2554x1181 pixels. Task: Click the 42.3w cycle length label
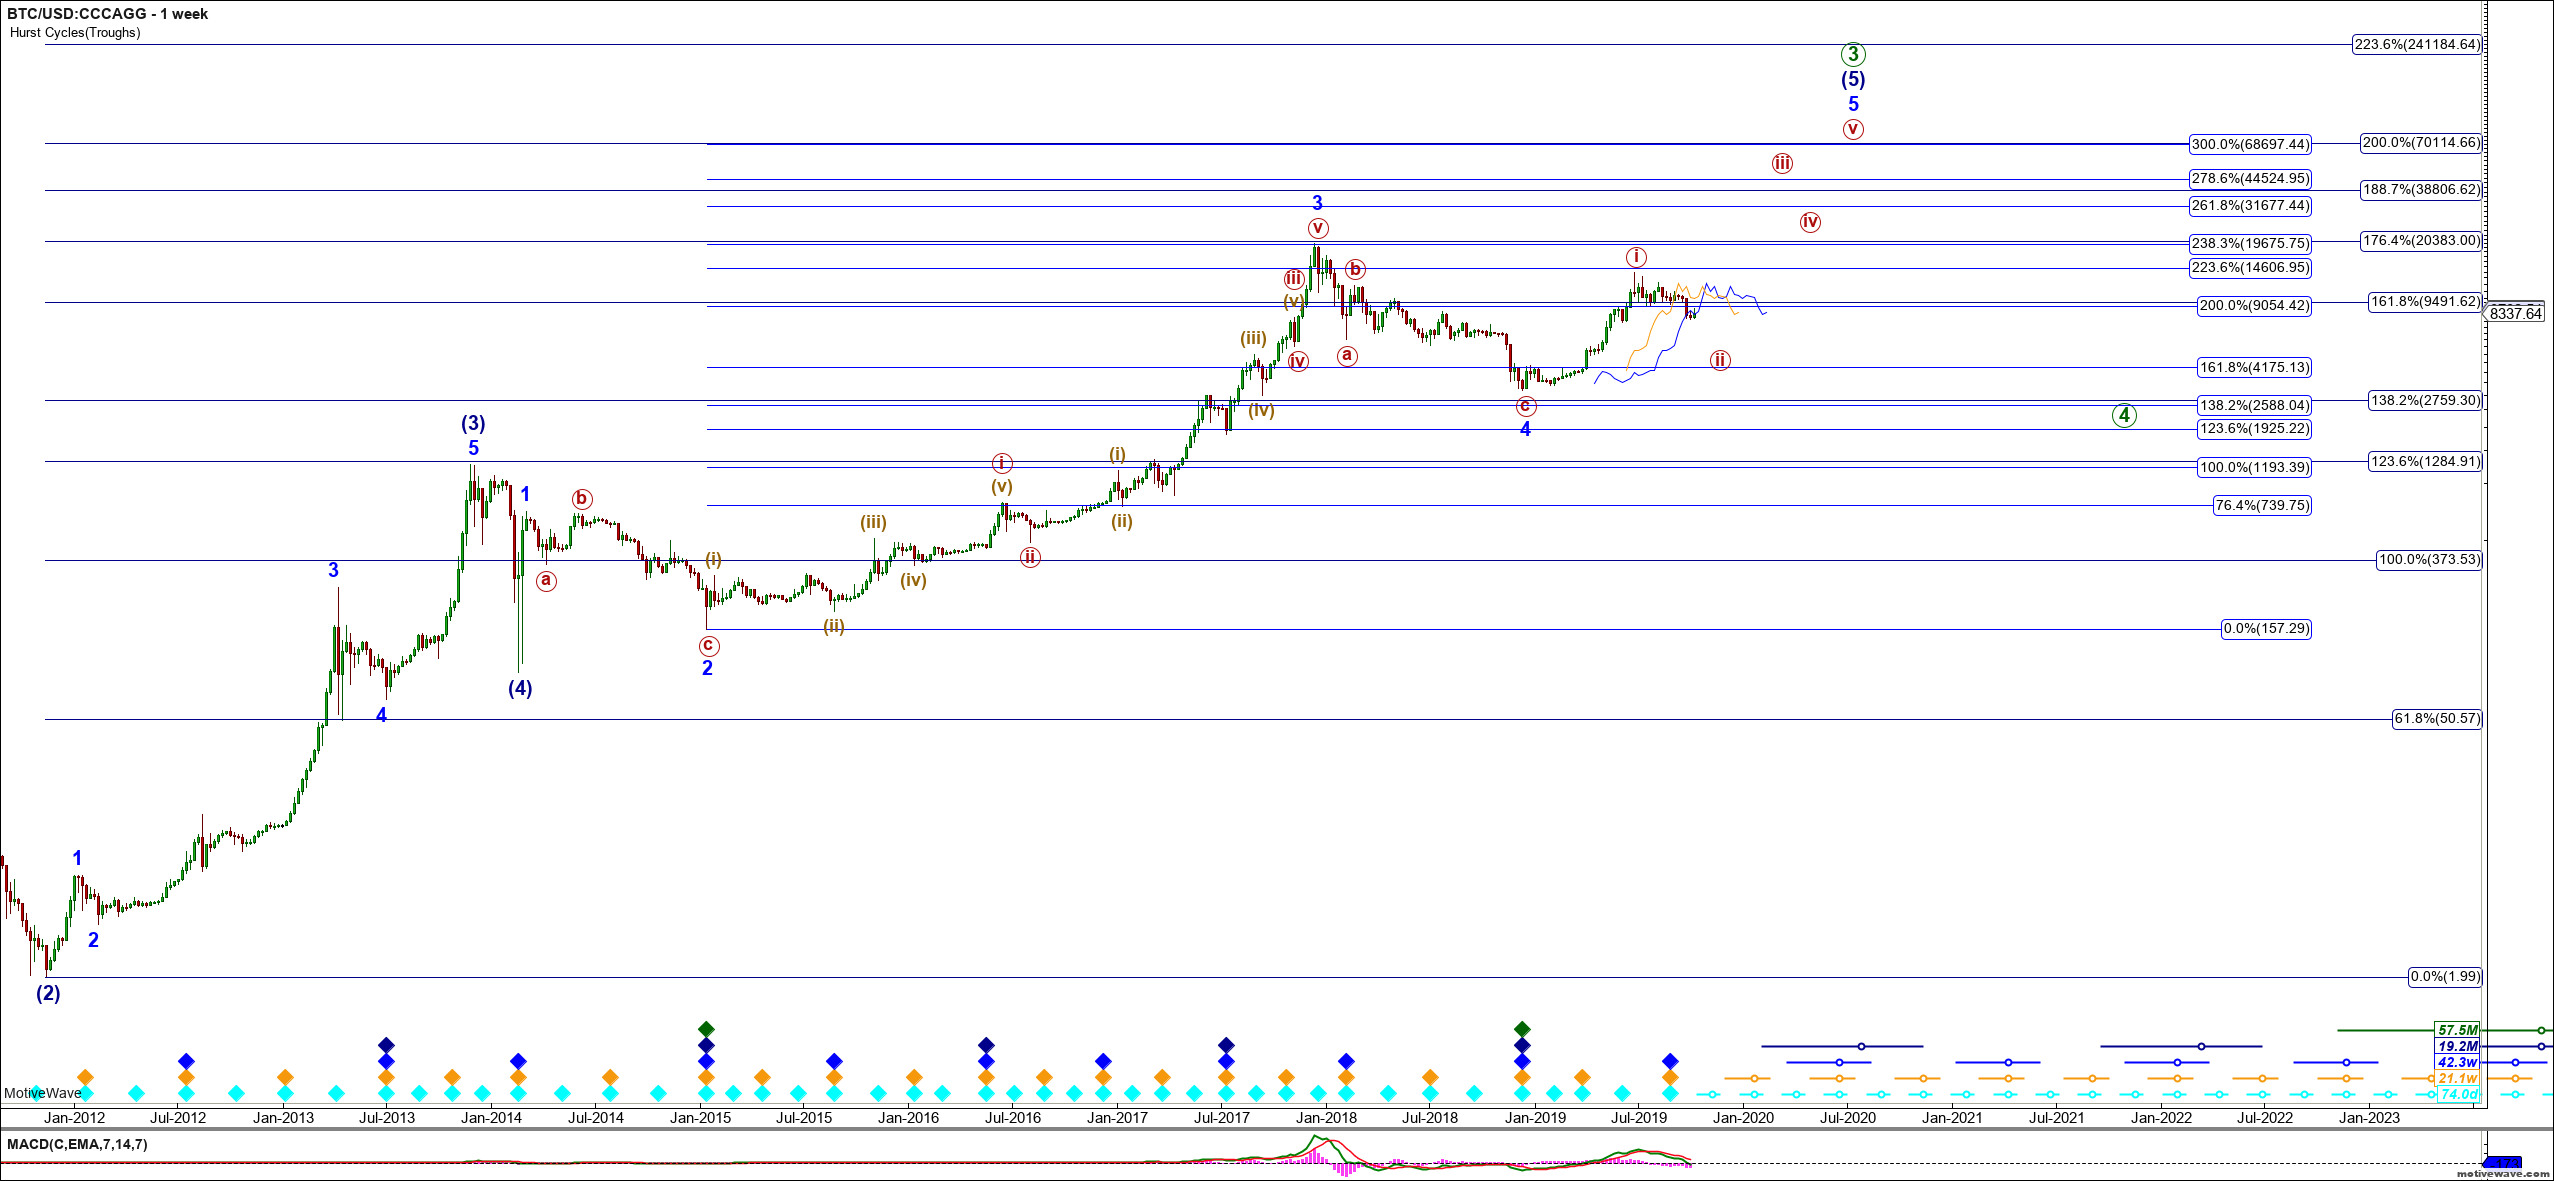[x=2457, y=1062]
